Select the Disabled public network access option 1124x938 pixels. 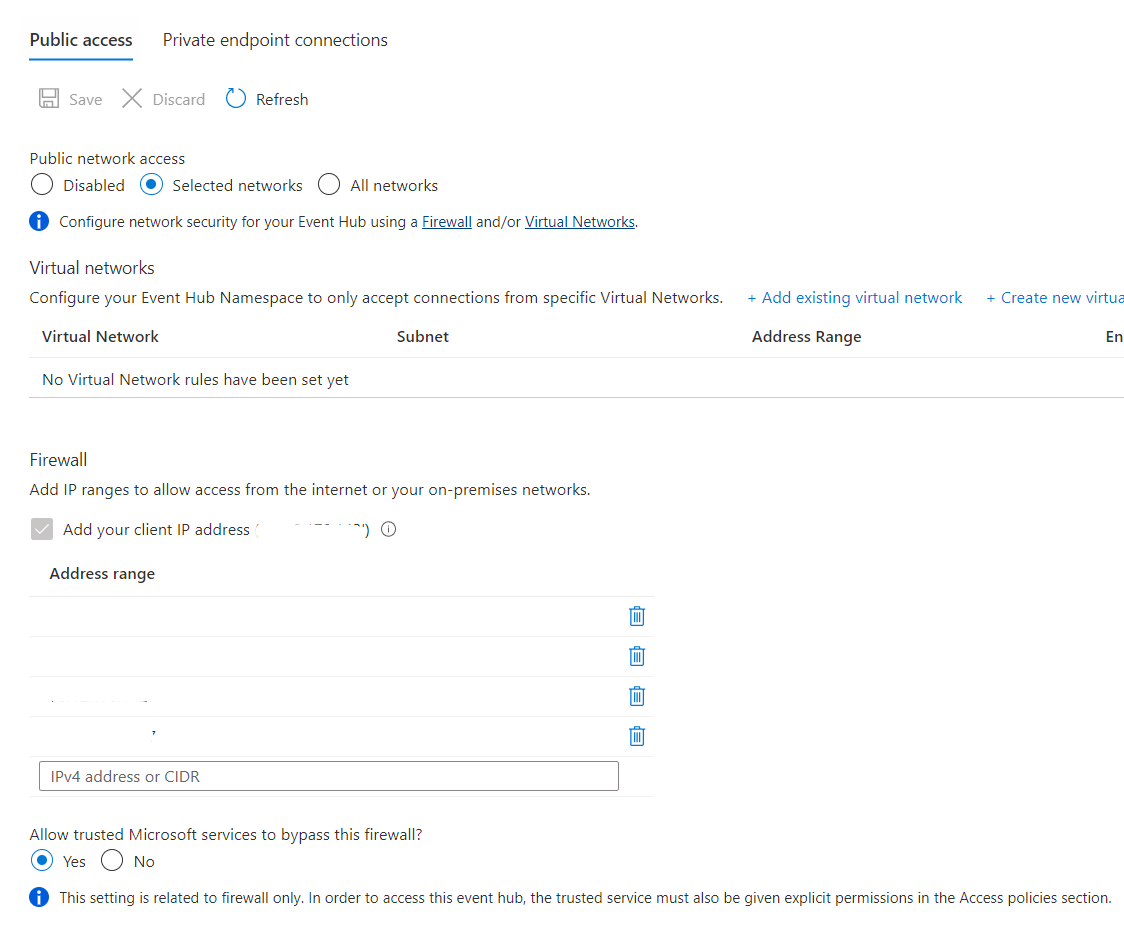[41, 184]
